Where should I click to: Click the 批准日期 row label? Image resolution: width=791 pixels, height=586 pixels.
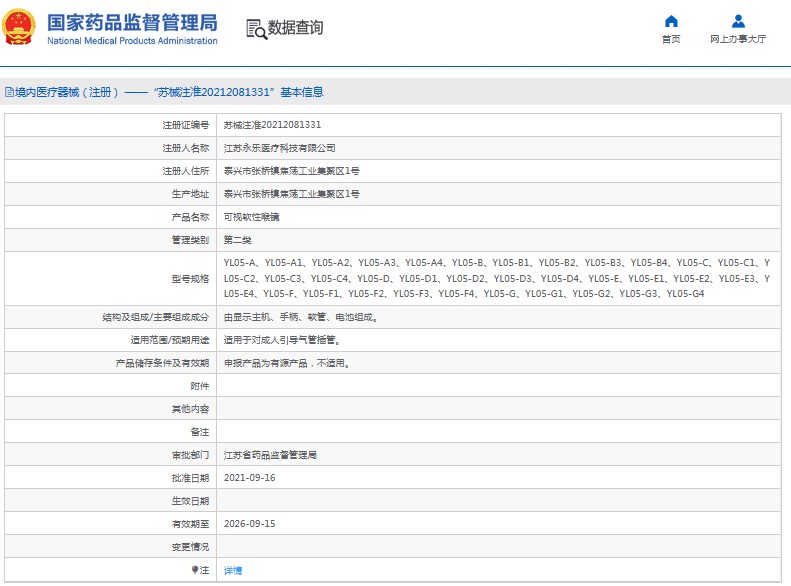point(190,478)
